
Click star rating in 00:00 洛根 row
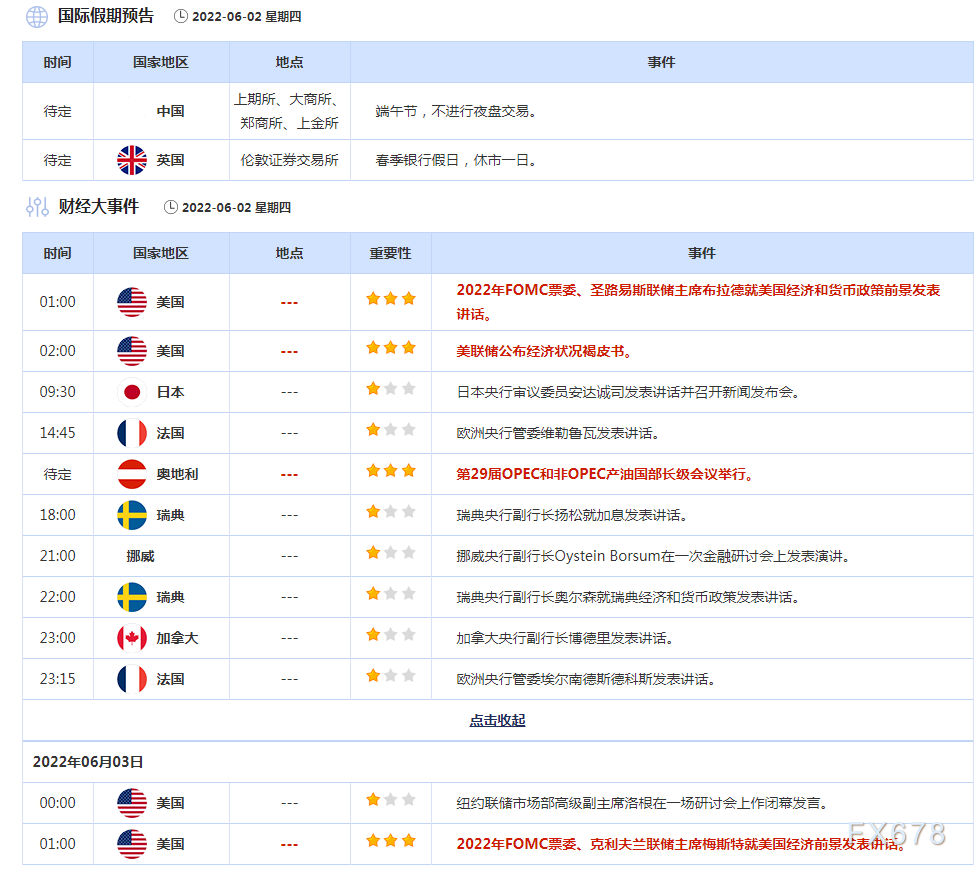pyautogui.click(x=391, y=800)
